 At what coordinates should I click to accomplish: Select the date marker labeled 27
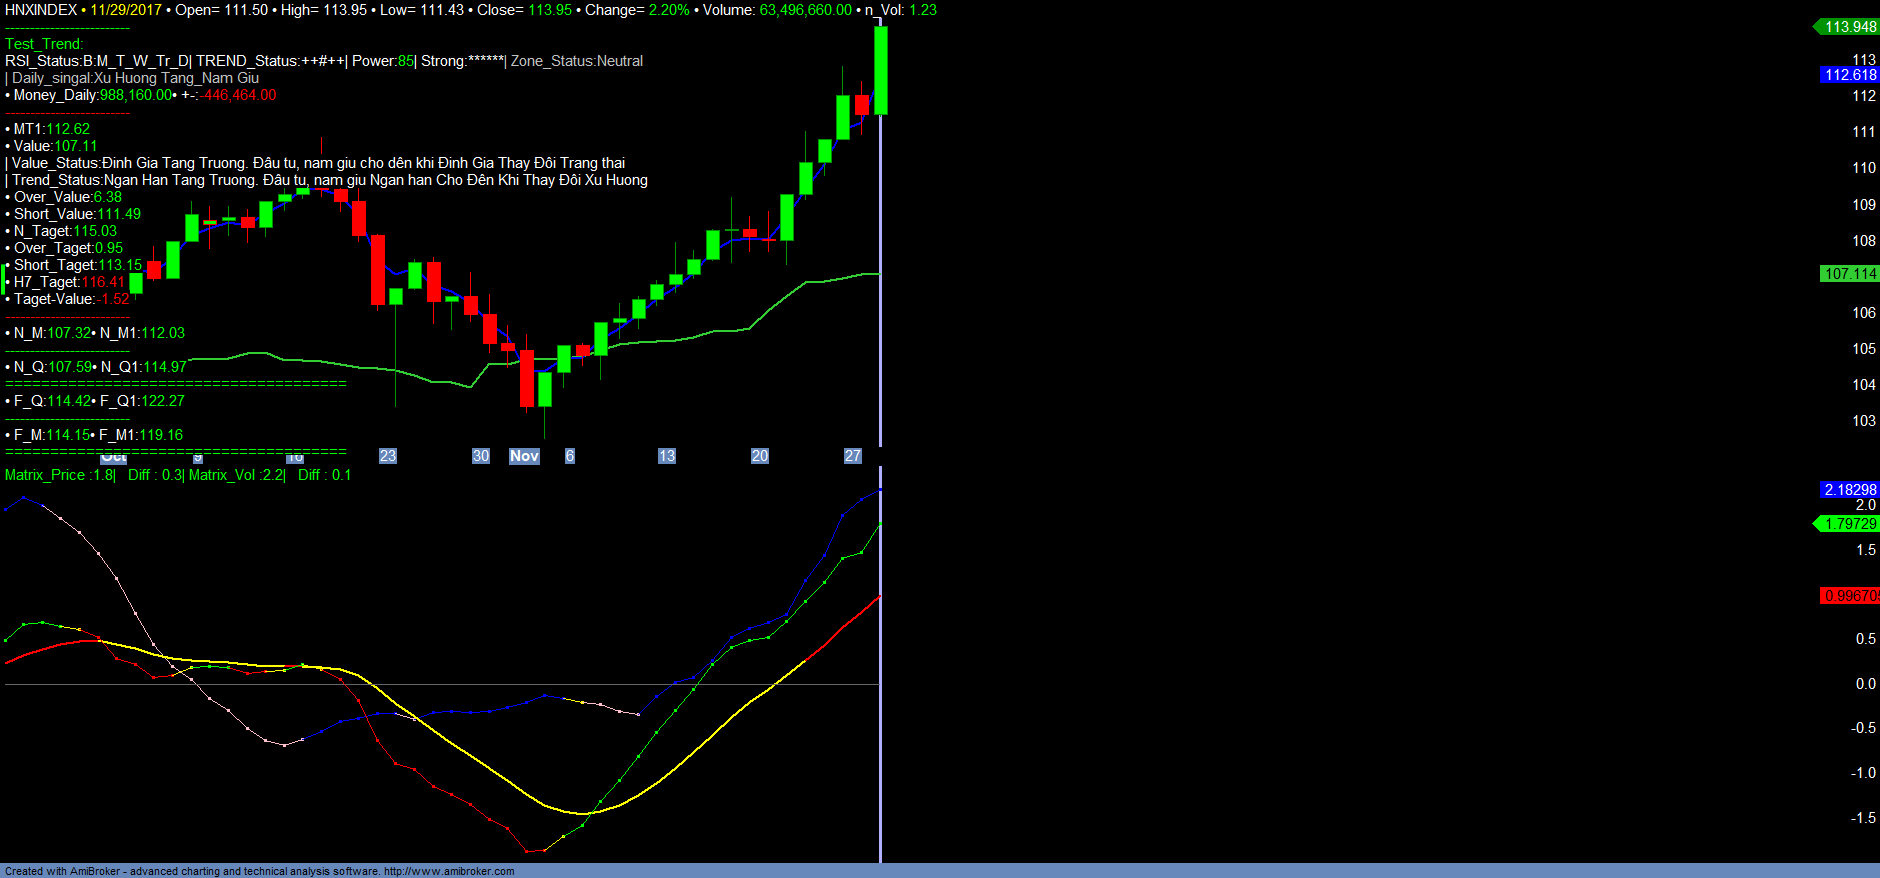[852, 456]
